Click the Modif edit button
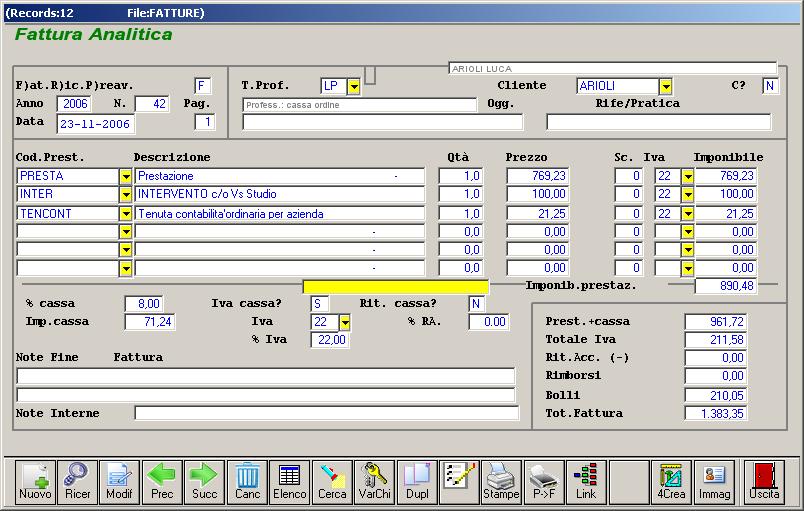Screen dimensions: 804x511 point(119,482)
